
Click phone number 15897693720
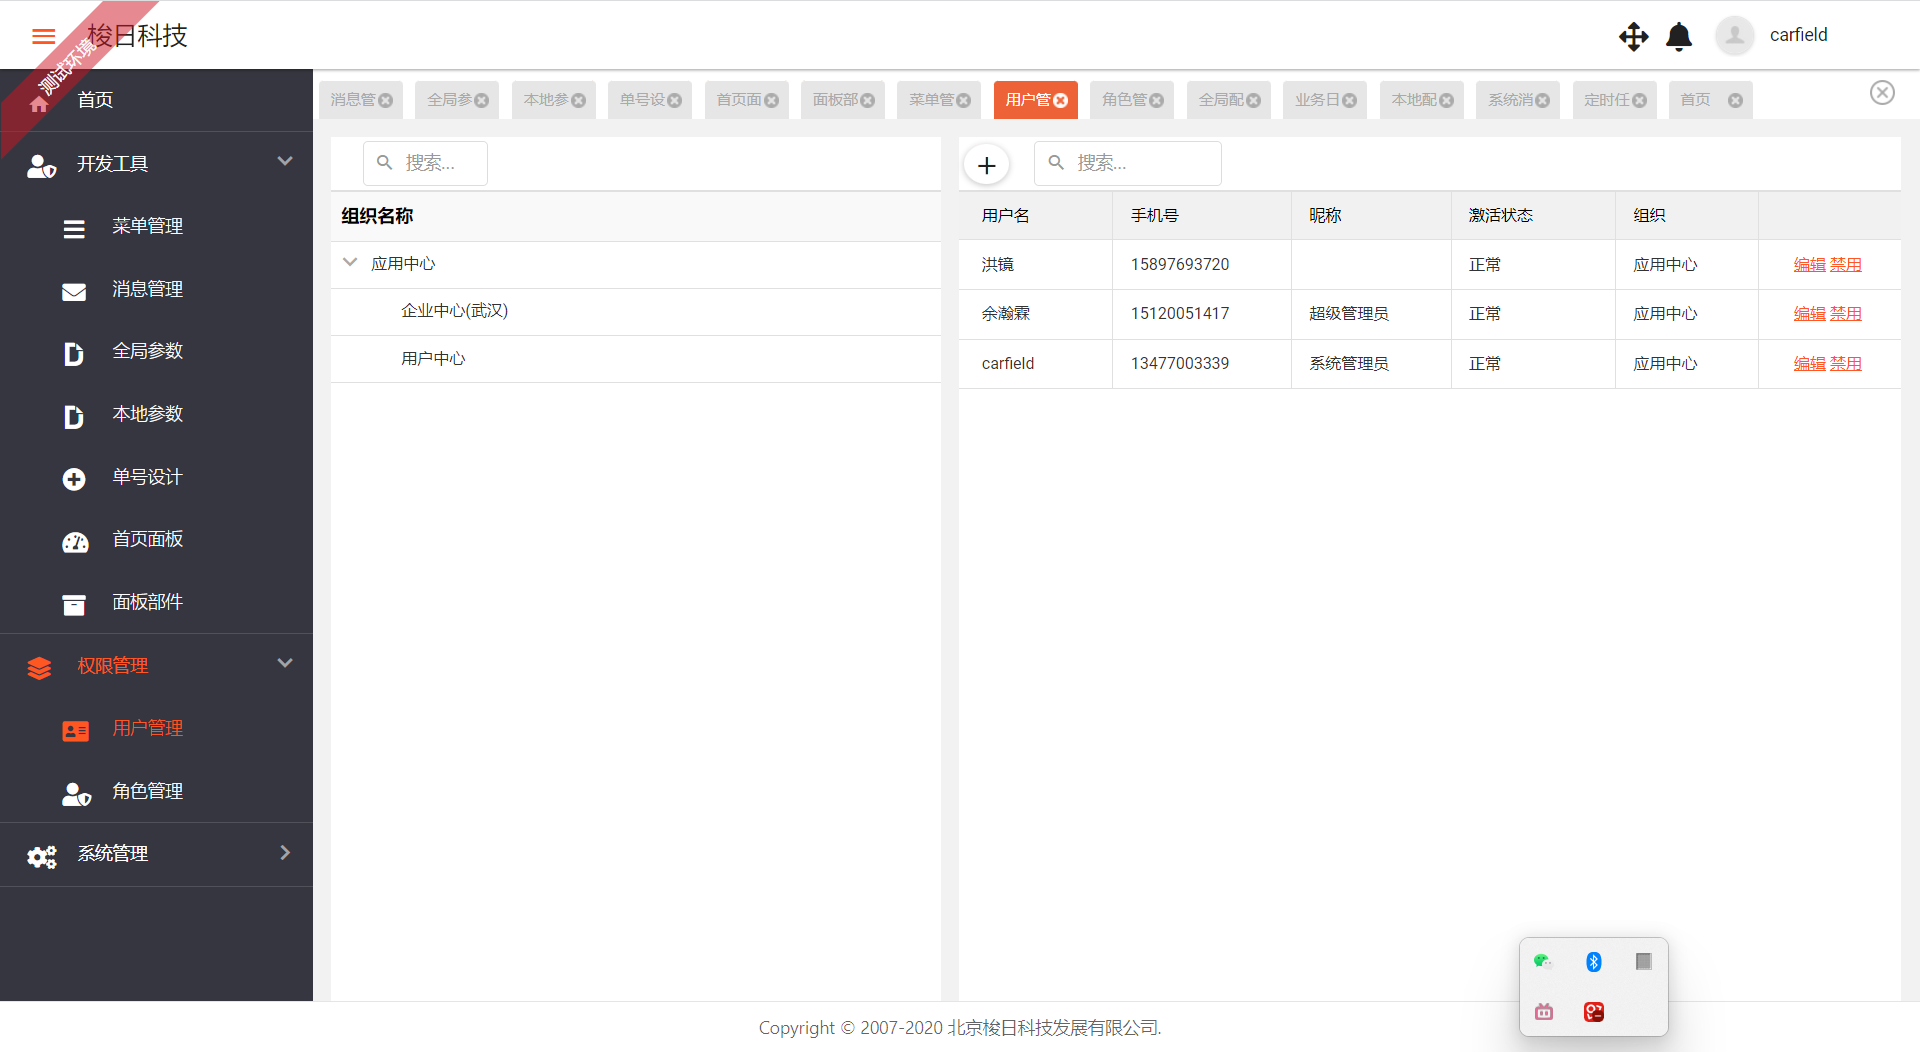(x=1180, y=265)
